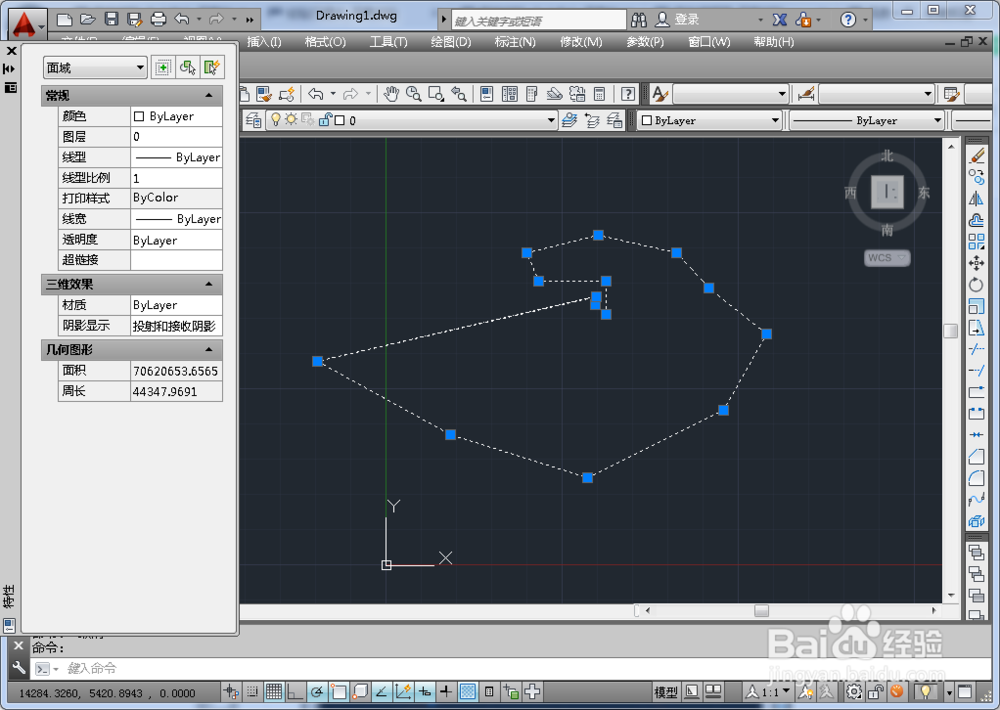The height and width of the screenshot is (710, 1000).
Task: Open the 窗口(W) menu
Action: tap(709, 42)
